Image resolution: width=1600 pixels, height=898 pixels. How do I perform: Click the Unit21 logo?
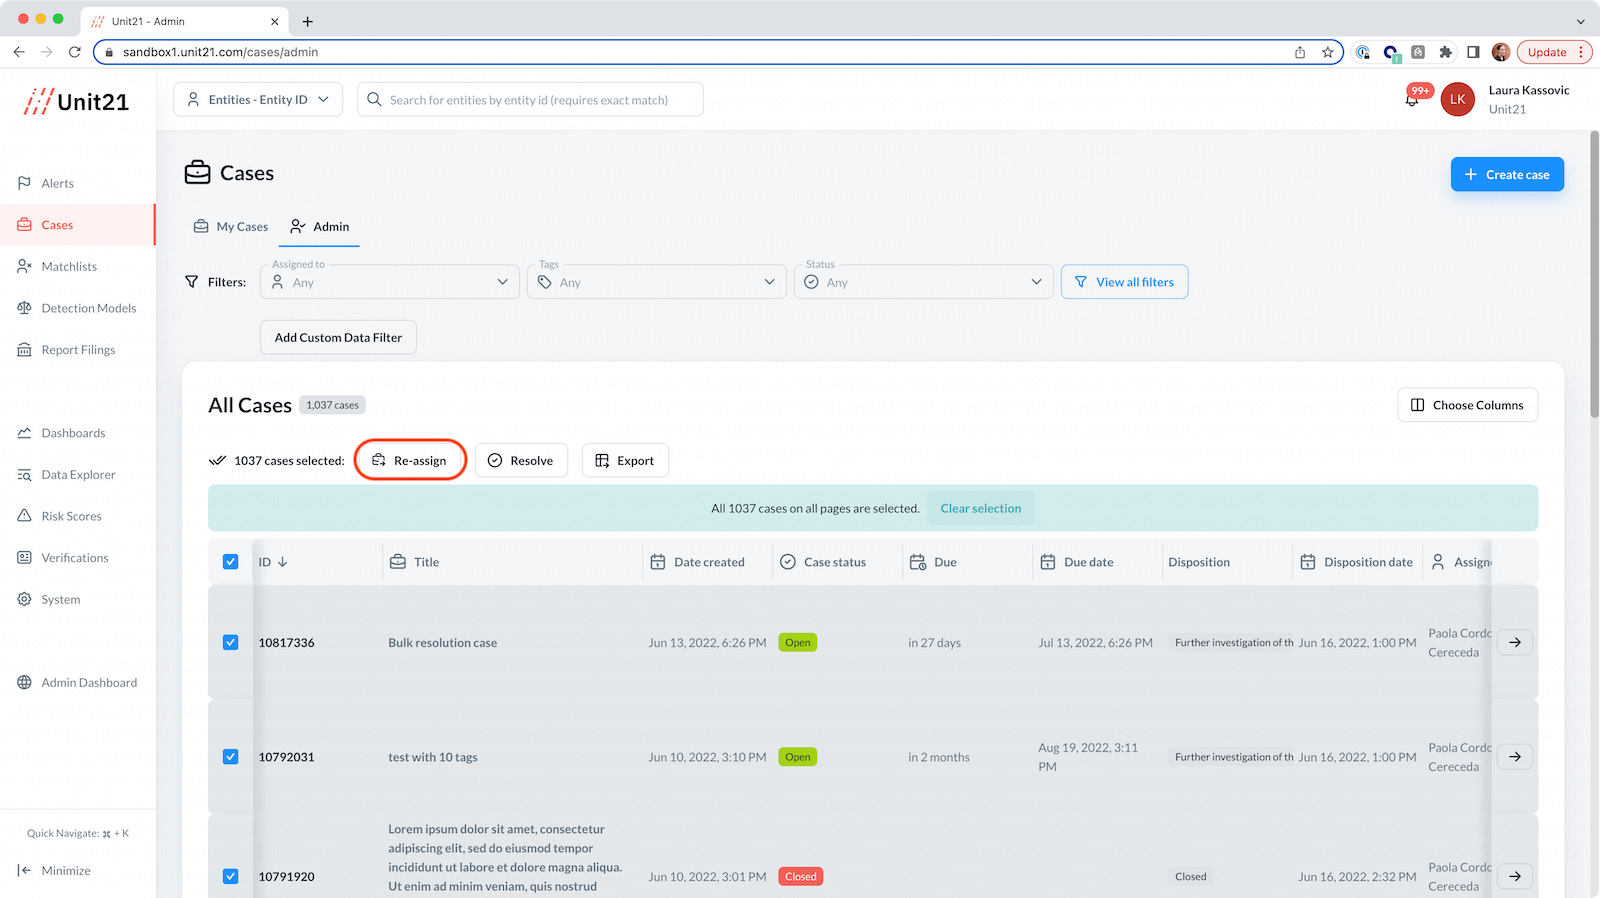point(77,101)
